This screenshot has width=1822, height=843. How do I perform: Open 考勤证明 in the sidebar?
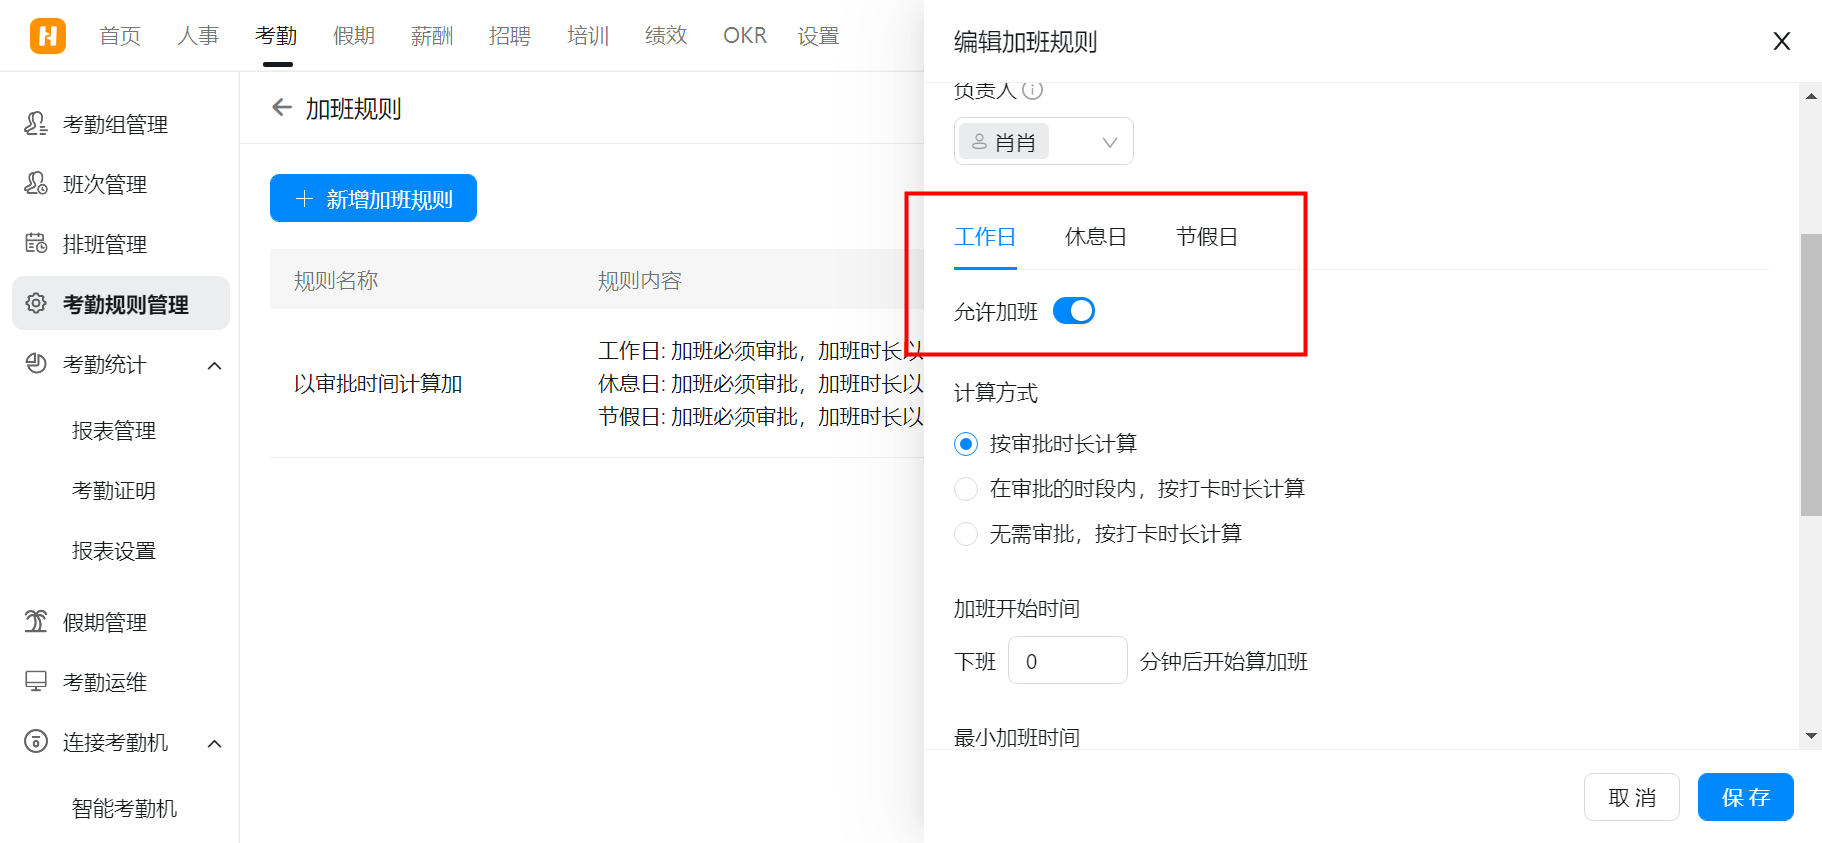[x=114, y=491]
